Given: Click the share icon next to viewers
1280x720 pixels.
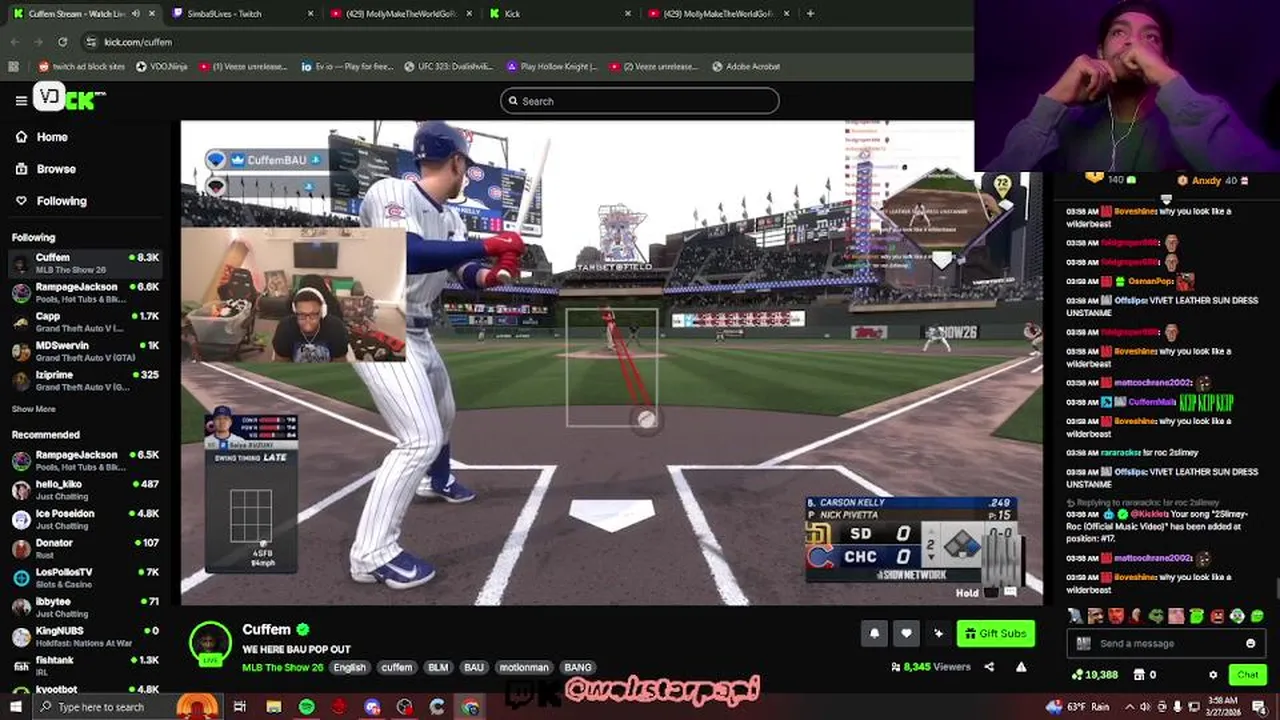Looking at the screenshot, I should click(989, 667).
